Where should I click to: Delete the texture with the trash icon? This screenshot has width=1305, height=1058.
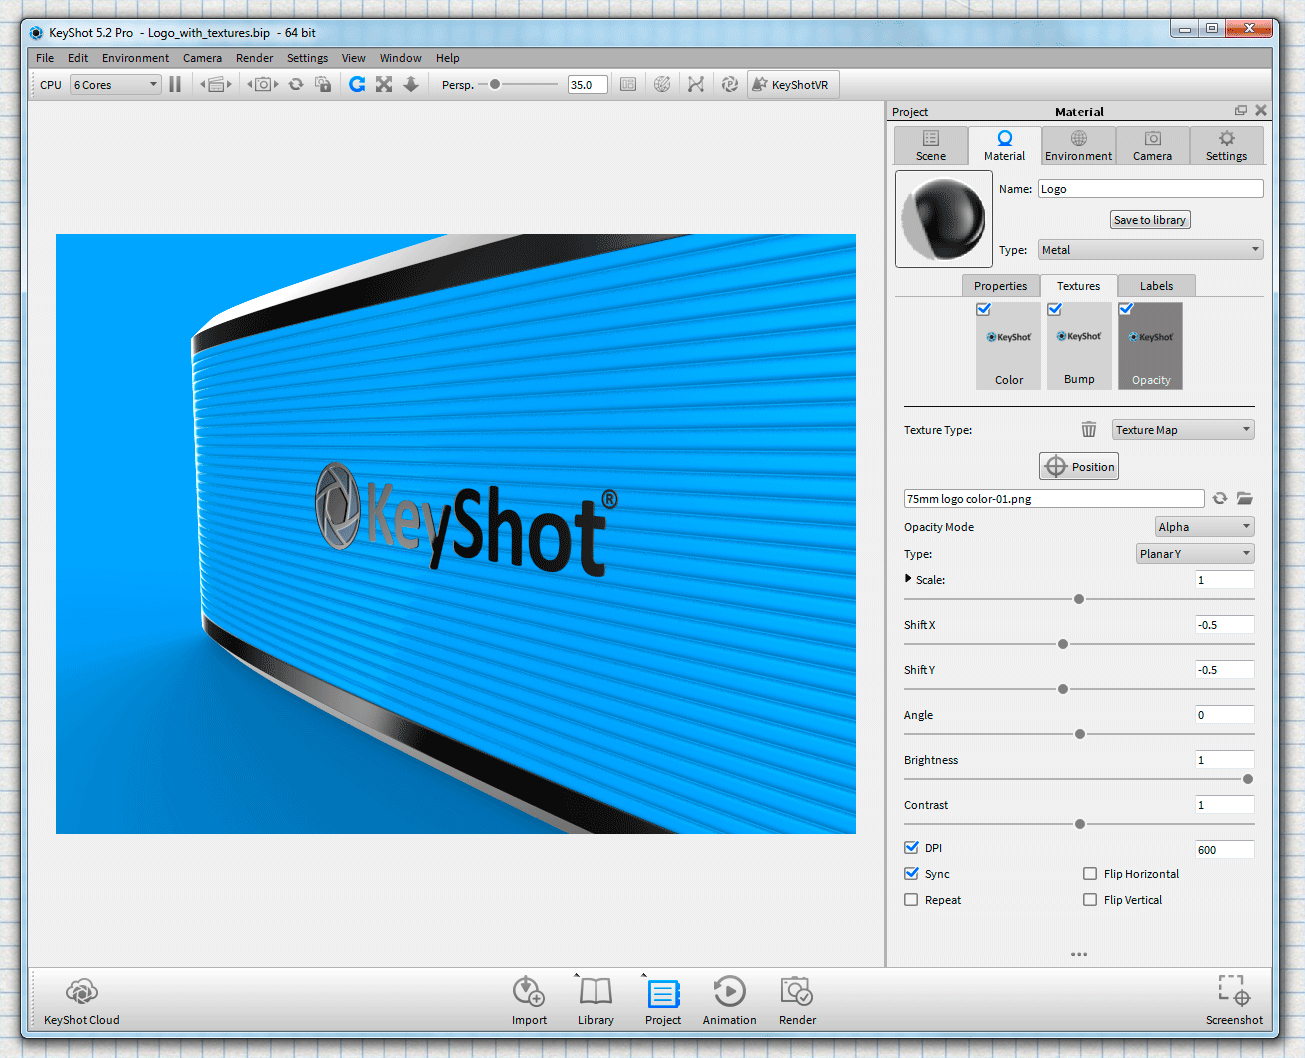pos(1089,430)
